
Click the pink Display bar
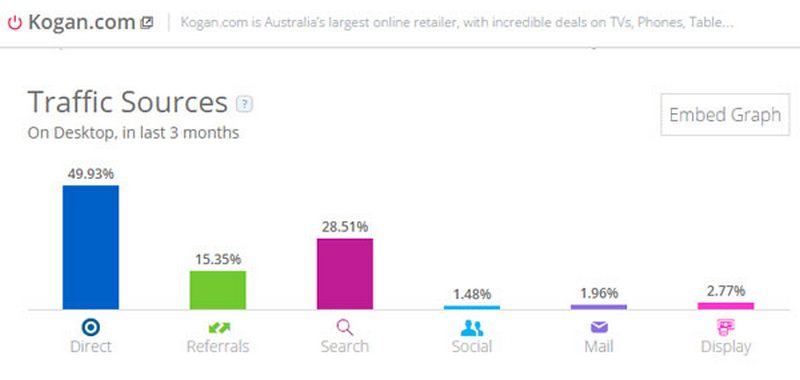coord(726,306)
